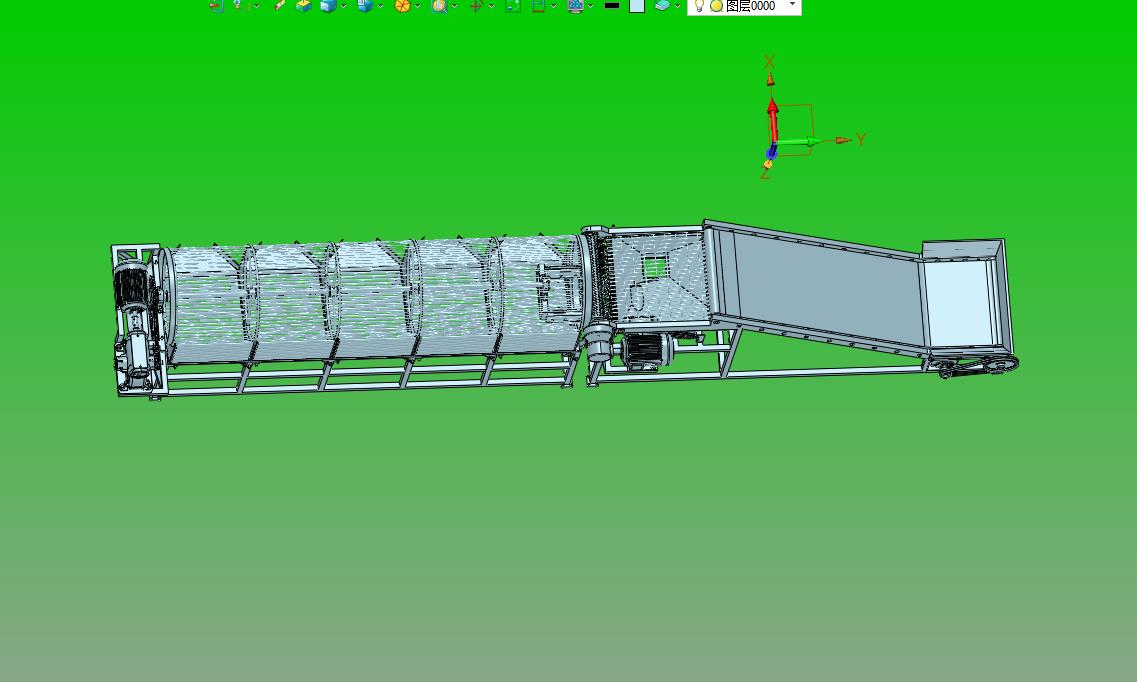
Task: Click the blue Z axis origin handle
Action: point(772,152)
